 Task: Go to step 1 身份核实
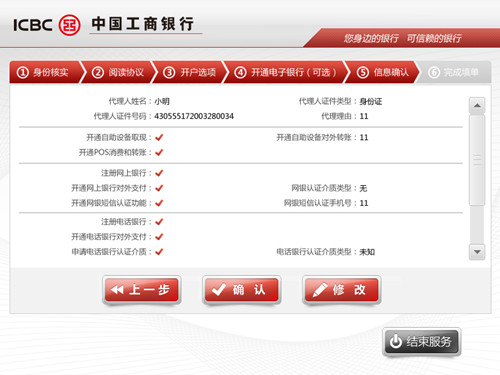pos(45,72)
